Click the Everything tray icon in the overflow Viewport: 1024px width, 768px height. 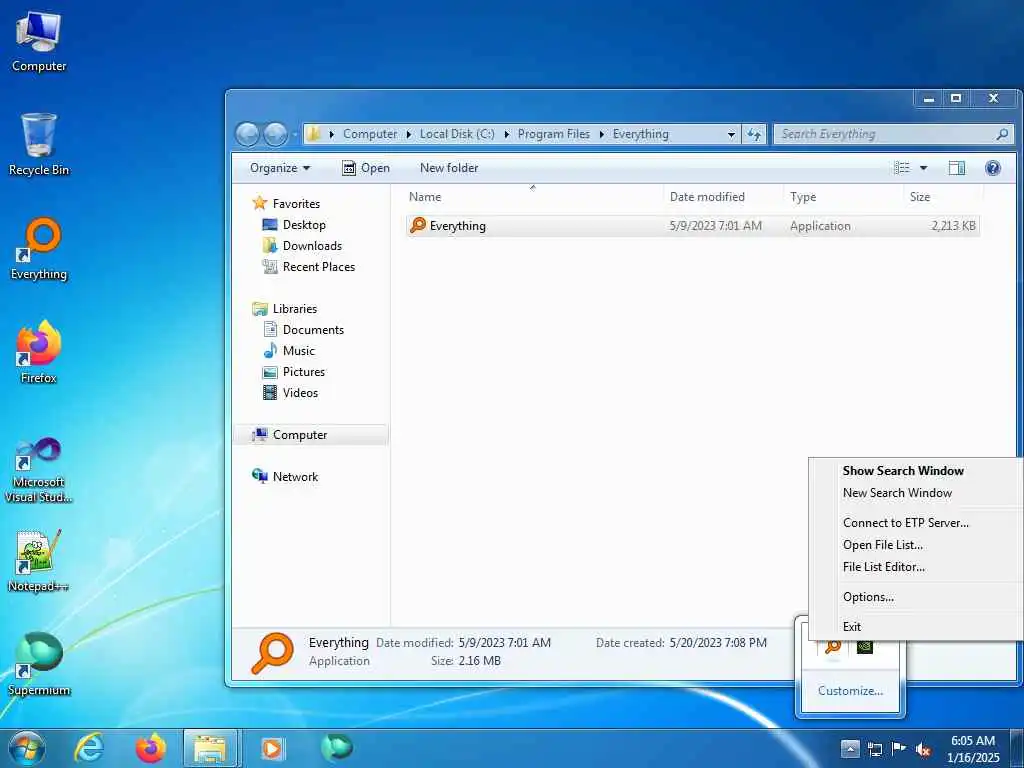(833, 647)
